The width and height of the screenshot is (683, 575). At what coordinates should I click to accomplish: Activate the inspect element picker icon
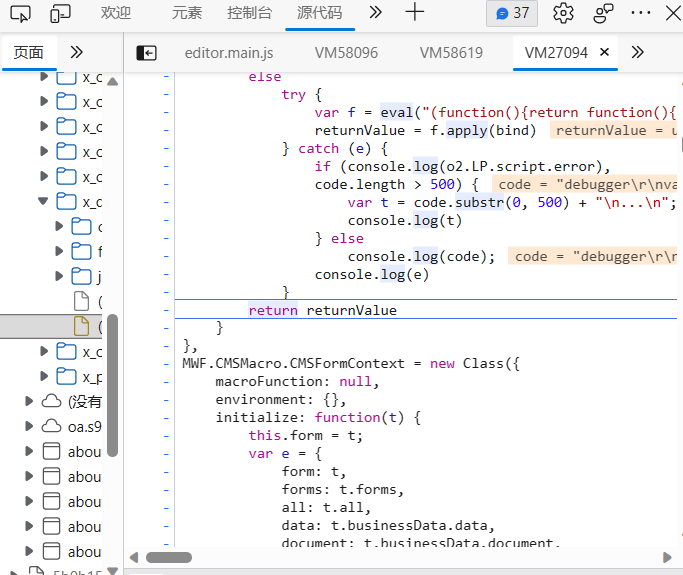pyautogui.click(x=20, y=13)
